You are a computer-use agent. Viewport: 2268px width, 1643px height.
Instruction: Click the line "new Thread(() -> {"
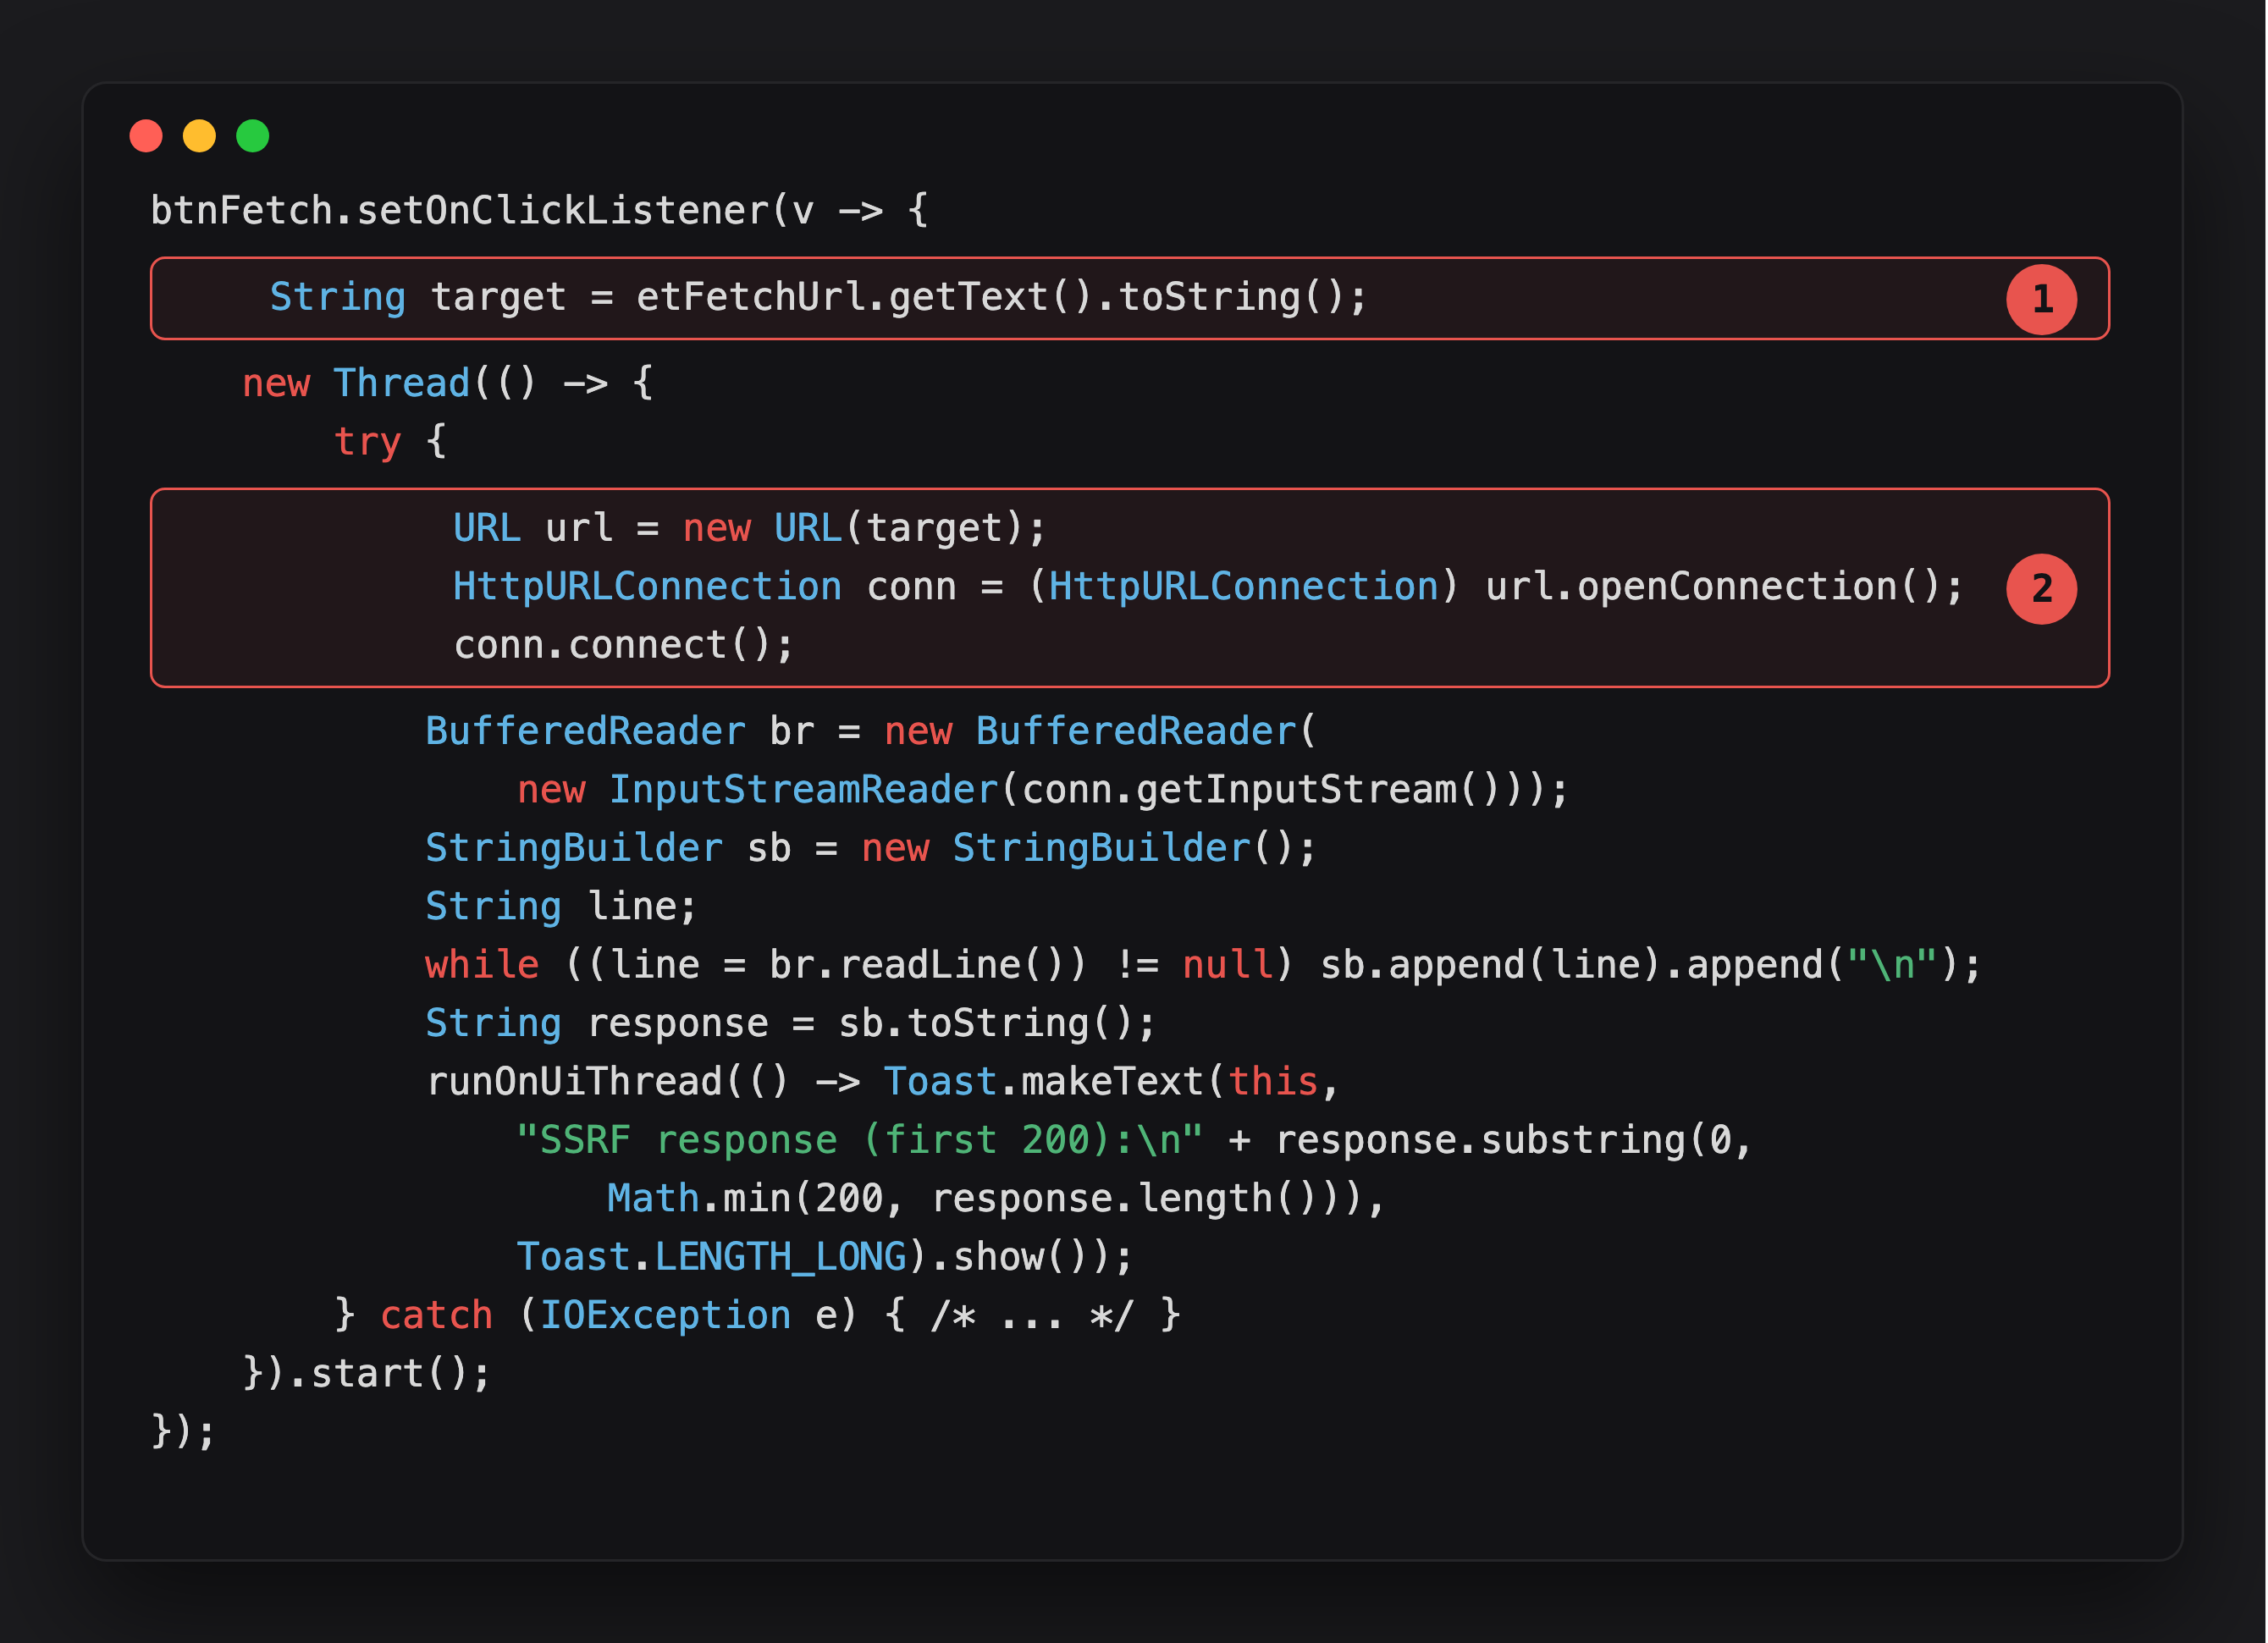[448, 384]
